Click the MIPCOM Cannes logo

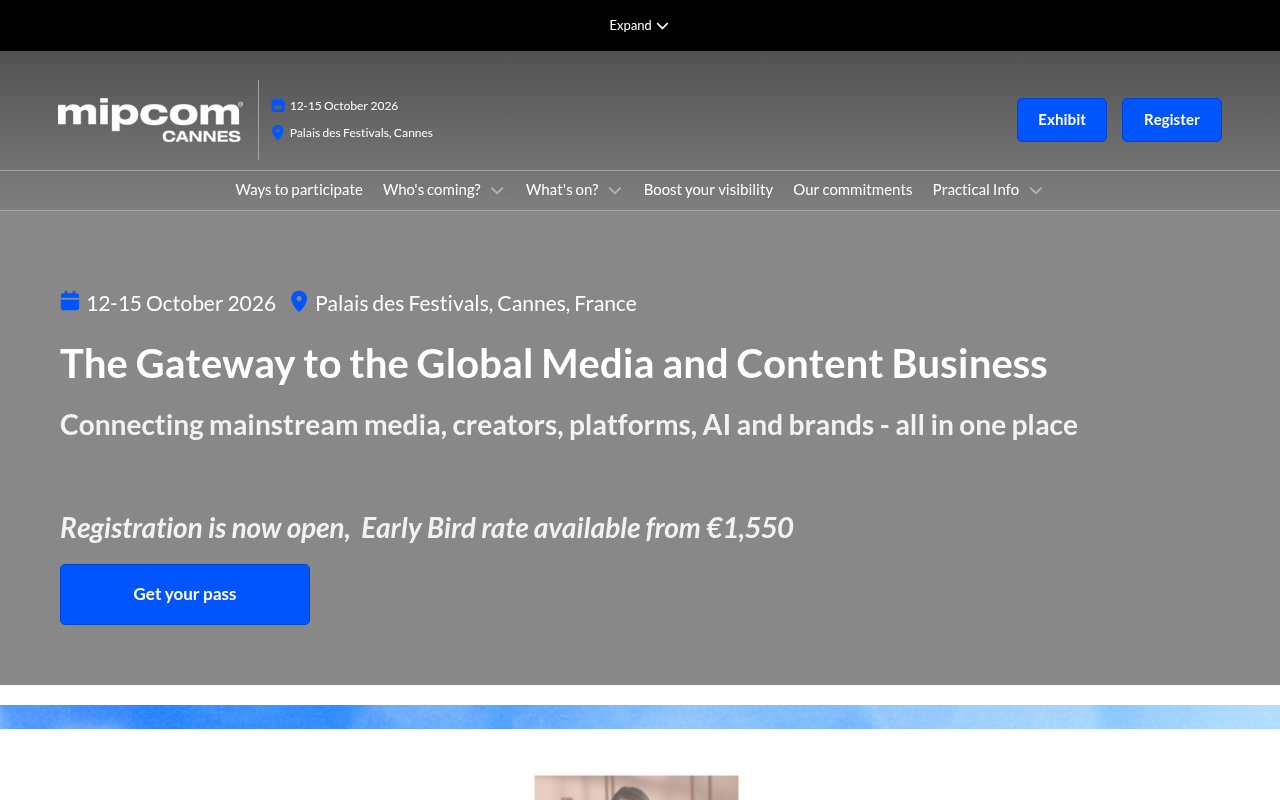(x=150, y=120)
